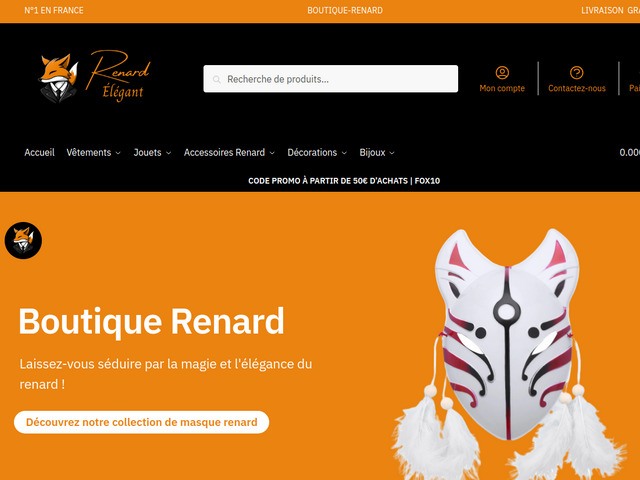Click the Boutique Renard hero heading

[151, 321]
